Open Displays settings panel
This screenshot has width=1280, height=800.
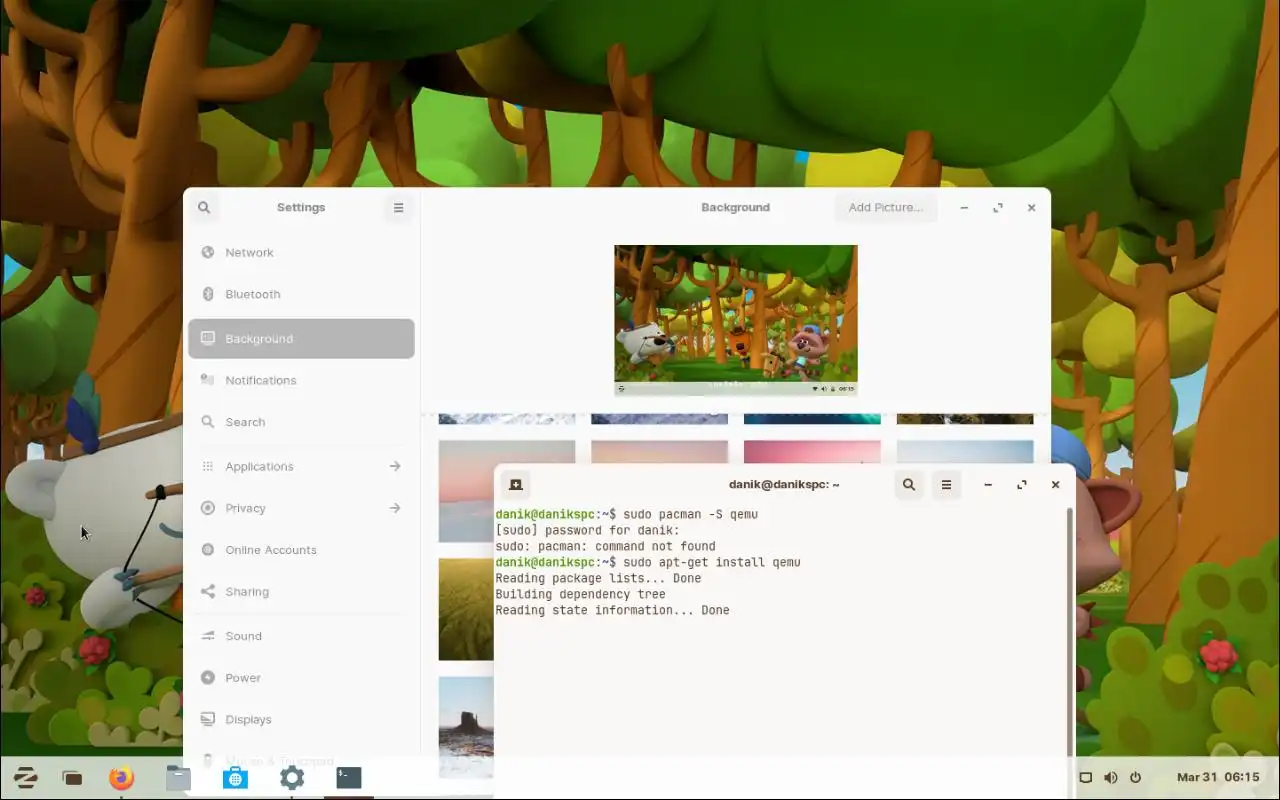[301, 720]
